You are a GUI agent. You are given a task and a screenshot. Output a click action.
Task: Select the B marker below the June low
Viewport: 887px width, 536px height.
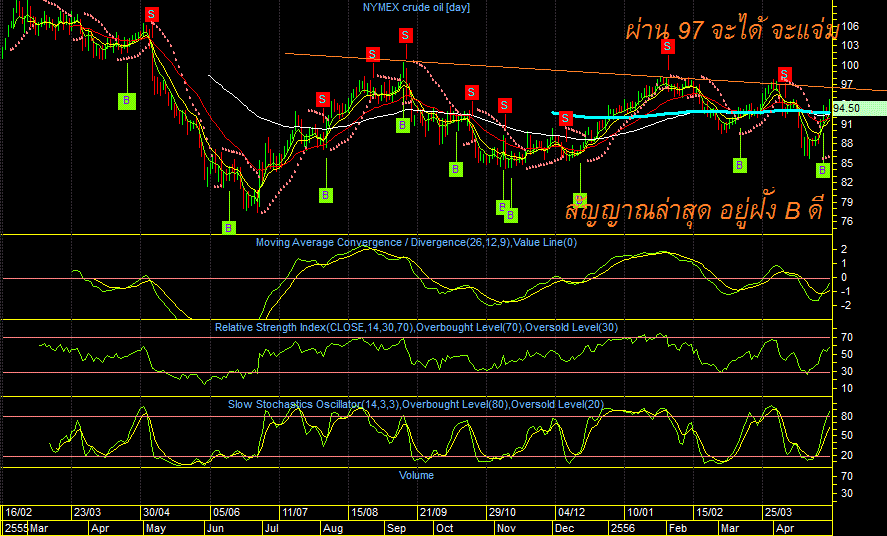click(229, 228)
